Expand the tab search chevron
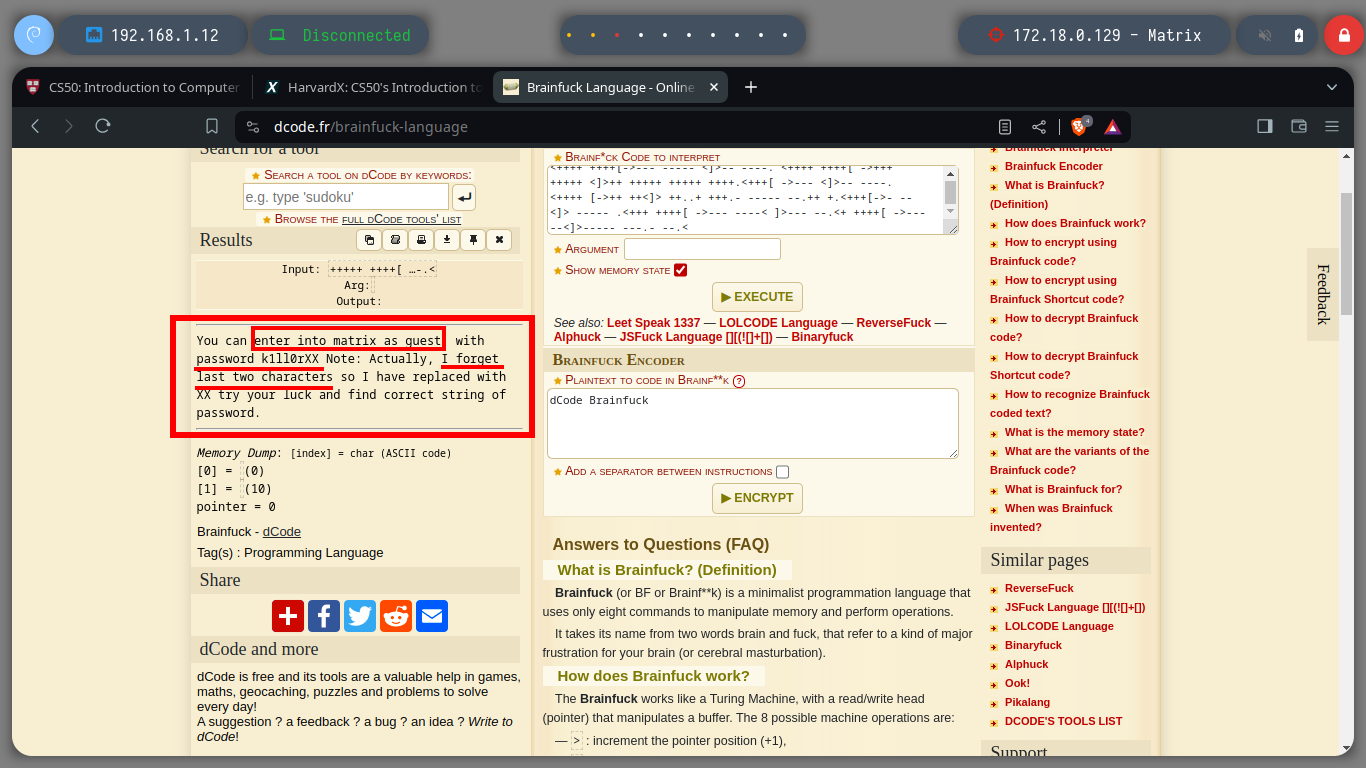1366x768 pixels. point(1332,87)
